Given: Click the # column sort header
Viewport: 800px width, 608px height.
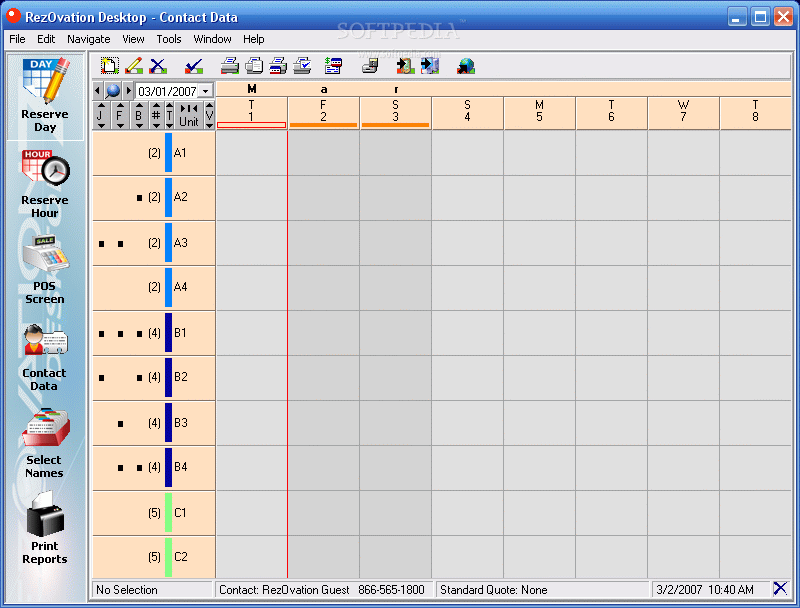Looking at the screenshot, I should (x=156, y=115).
